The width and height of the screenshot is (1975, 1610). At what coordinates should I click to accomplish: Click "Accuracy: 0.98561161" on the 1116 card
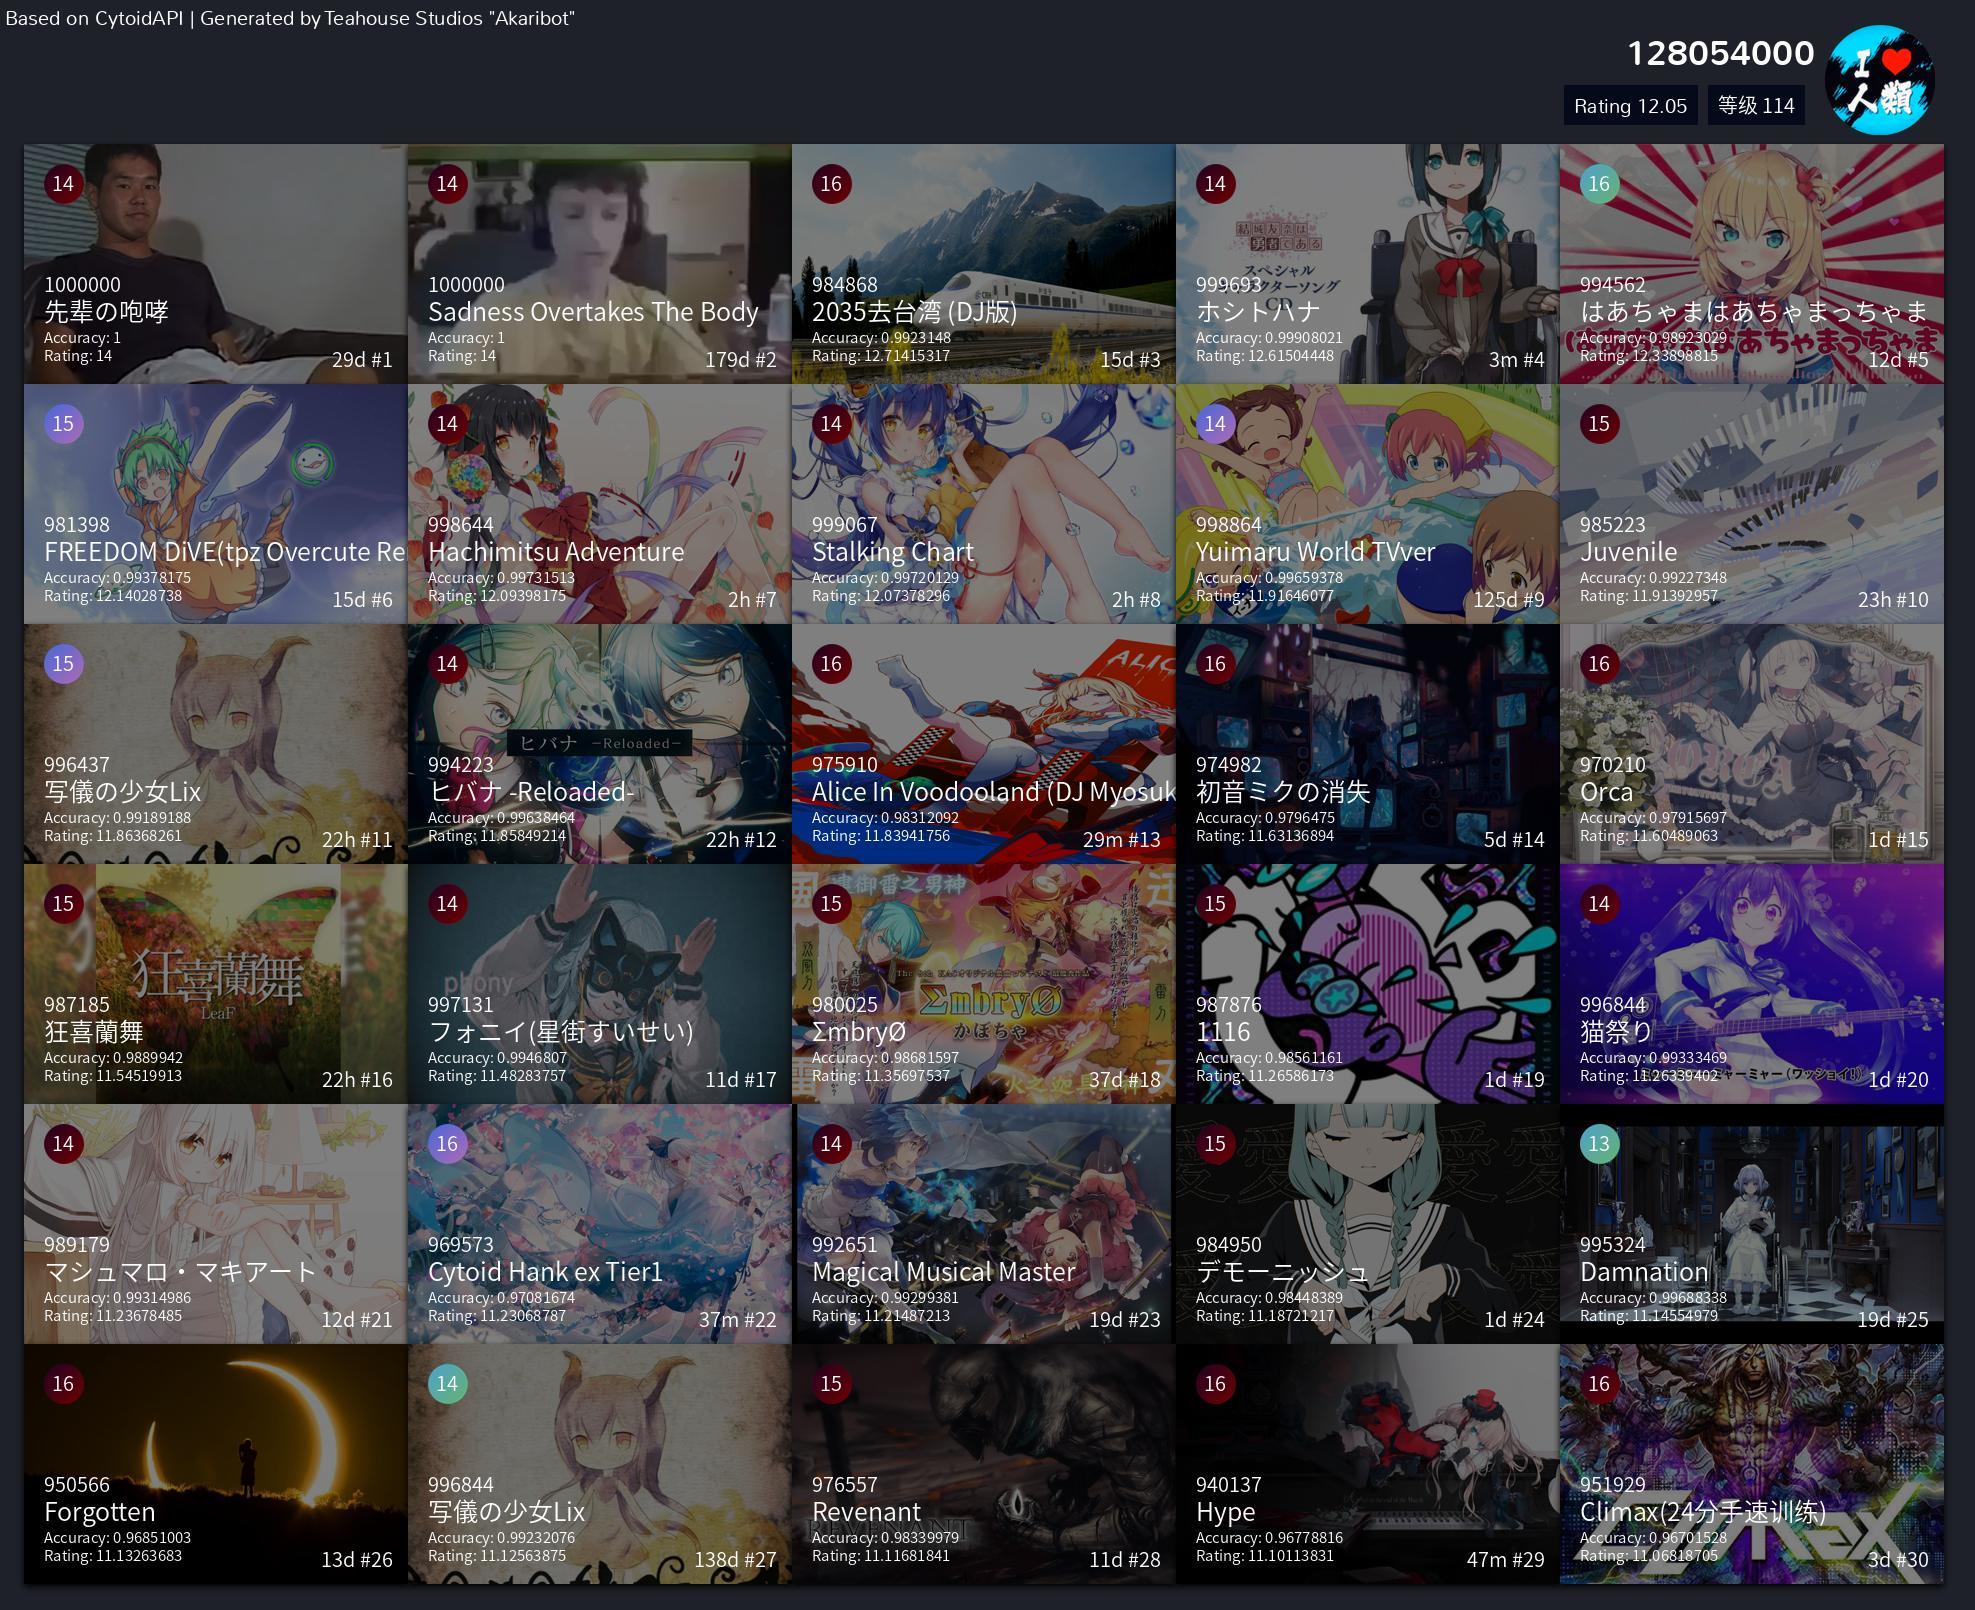pyautogui.click(x=1269, y=1058)
